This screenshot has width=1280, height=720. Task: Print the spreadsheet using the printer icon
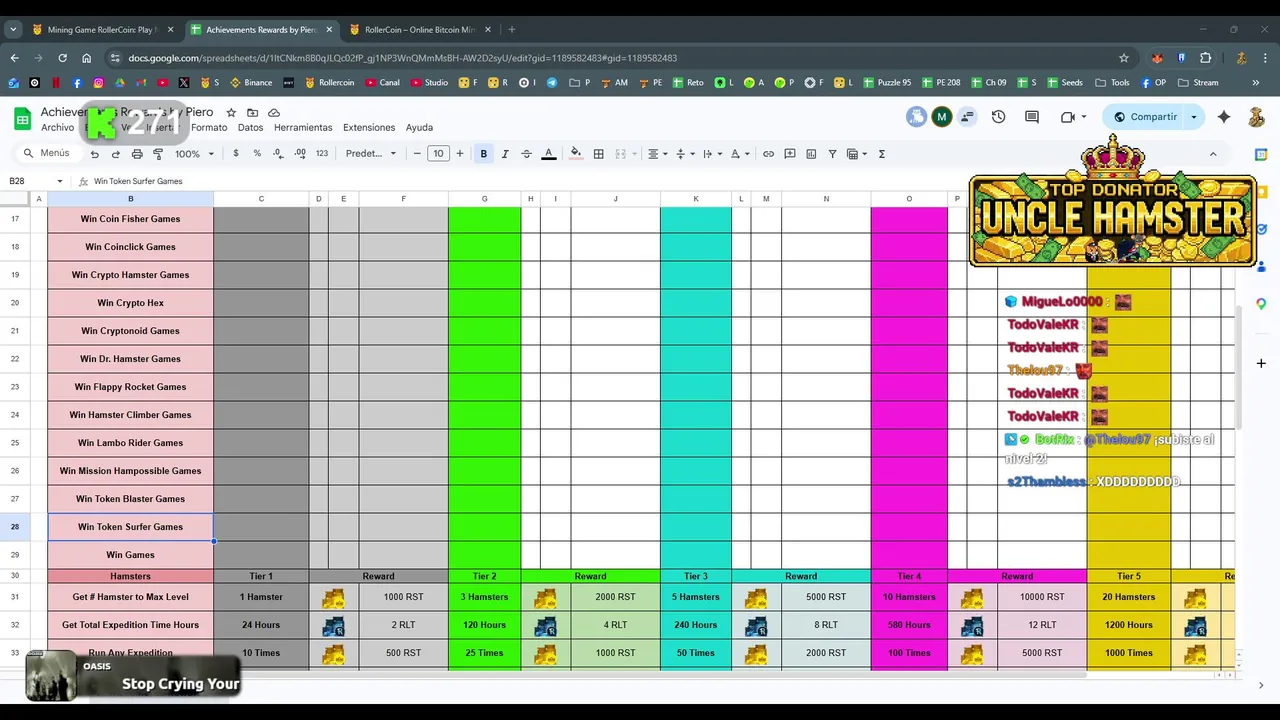pyautogui.click(x=137, y=154)
